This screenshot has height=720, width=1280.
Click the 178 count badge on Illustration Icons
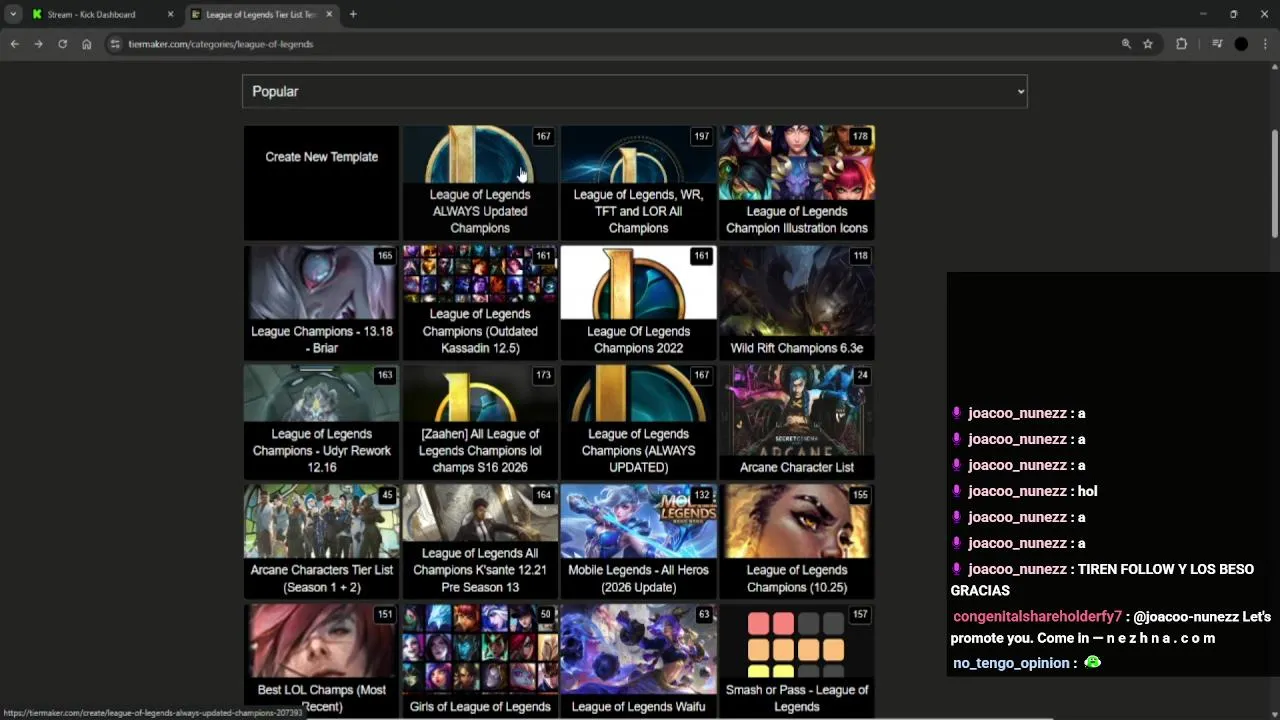pyautogui.click(x=860, y=136)
